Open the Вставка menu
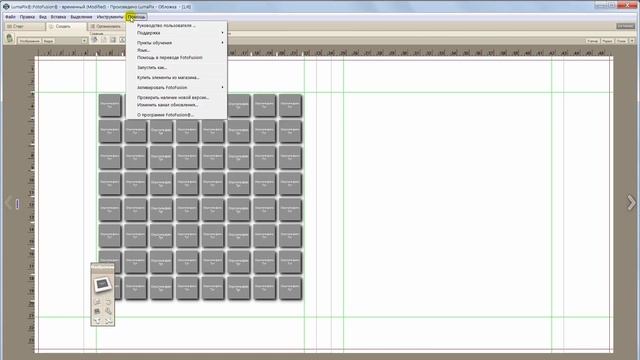Screen dimensions: 640x360 pyautogui.click(x=58, y=17)
